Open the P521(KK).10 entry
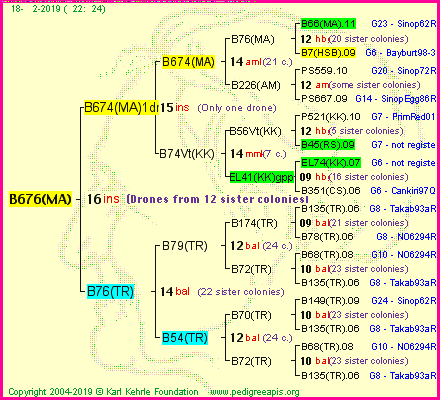Image resolution: width=440 pixels, height=400 pixels. (331, 117)
